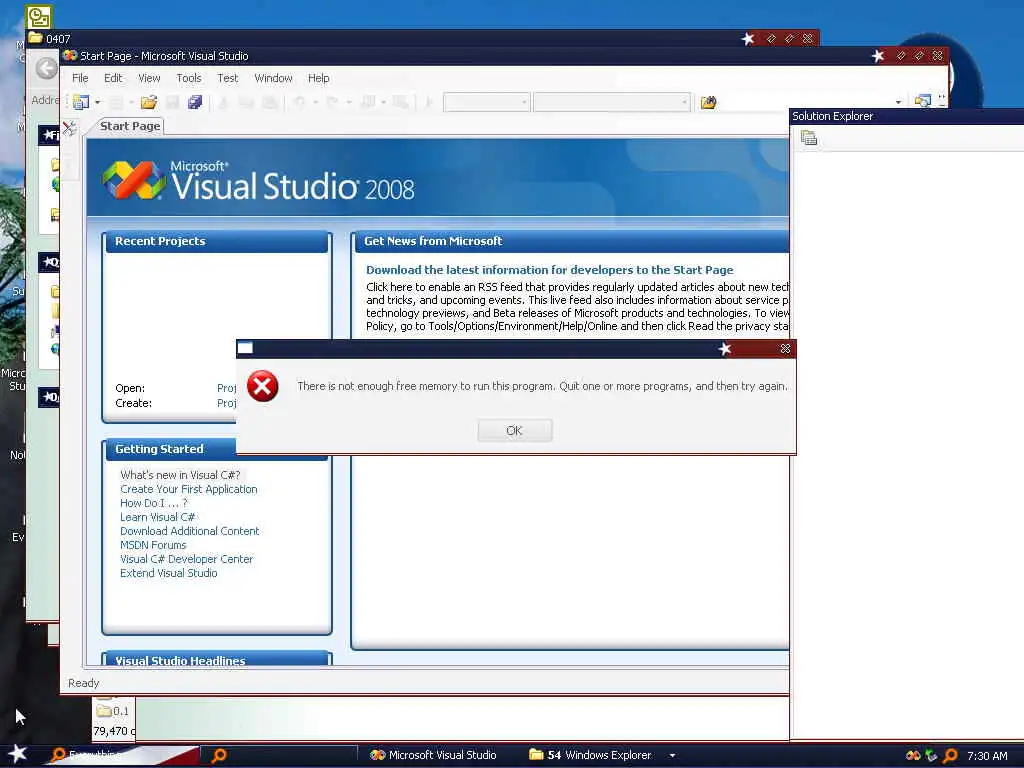Click the Visual Studio tray icon
This screenshot has height=768, width=1024.
pyautogui.click(x=914, y=755)
